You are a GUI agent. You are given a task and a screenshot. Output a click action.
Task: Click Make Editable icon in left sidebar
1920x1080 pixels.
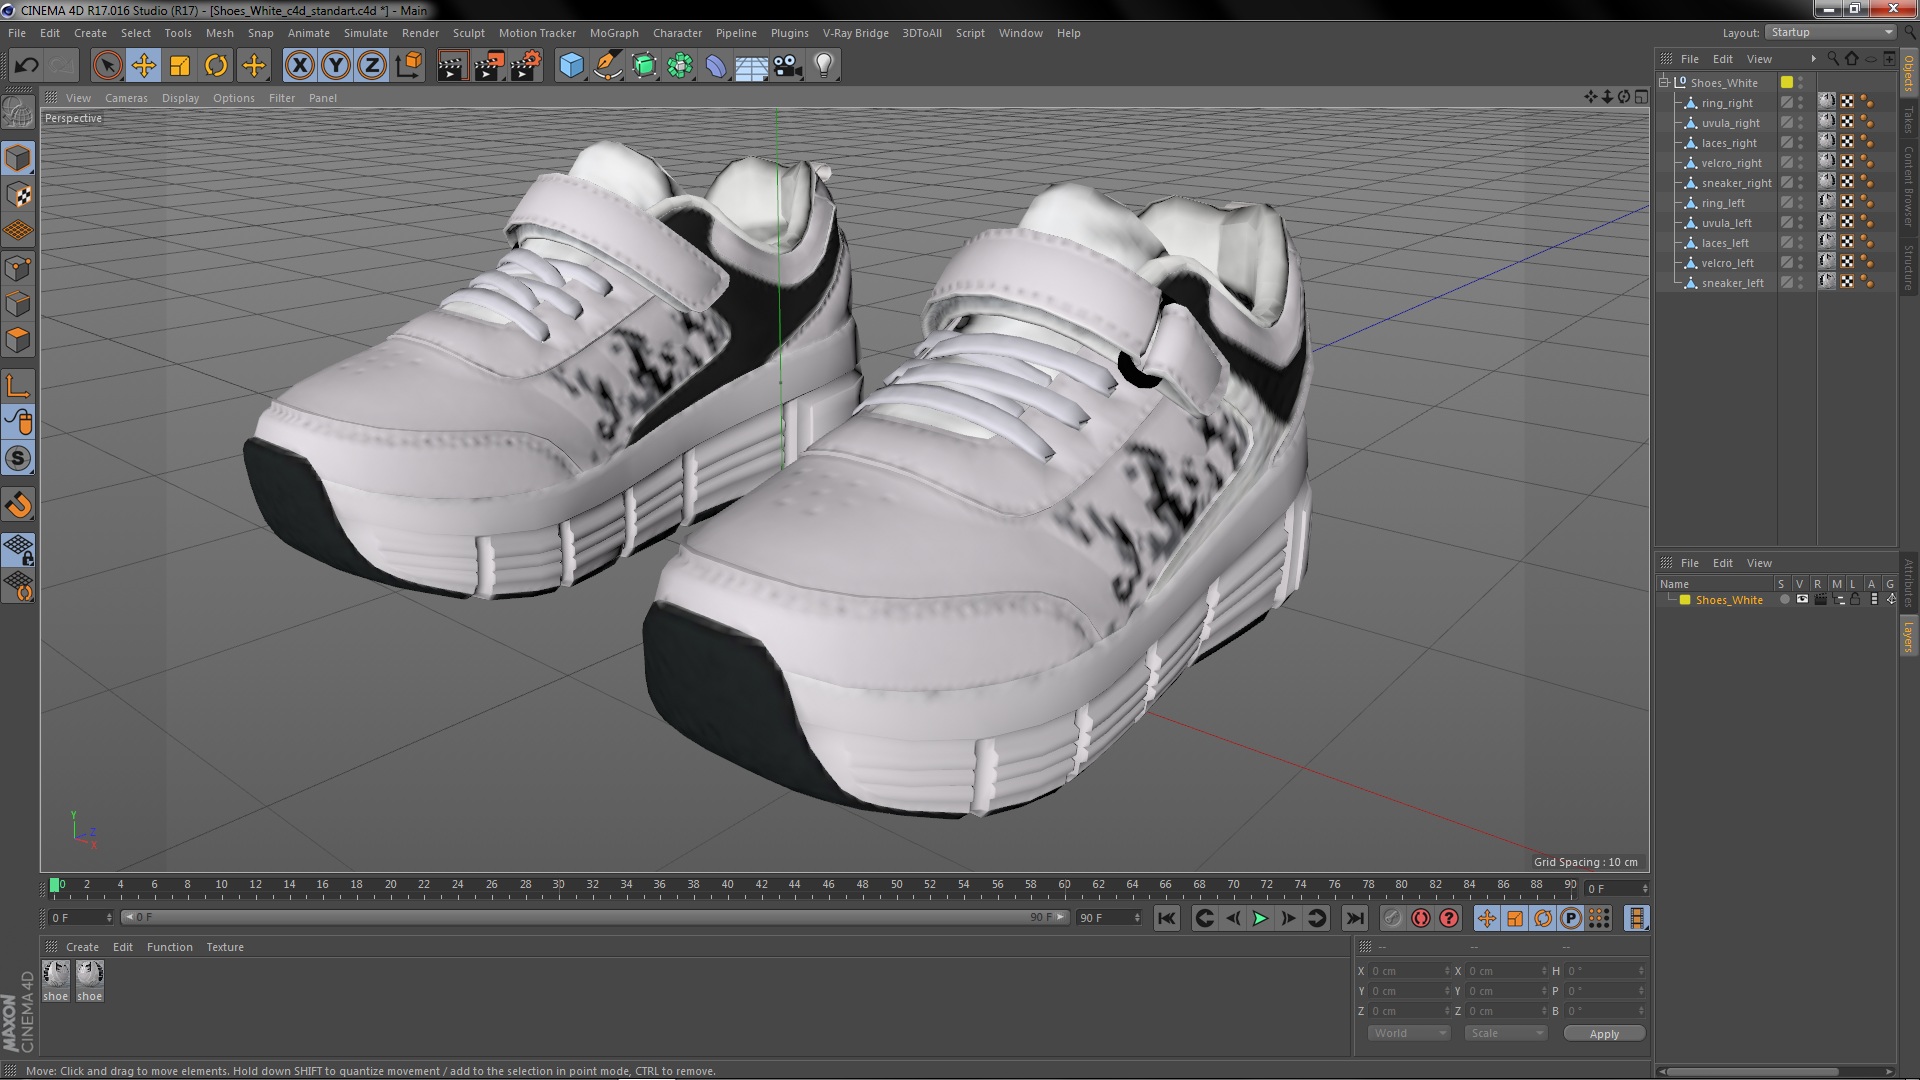(18, 112)
